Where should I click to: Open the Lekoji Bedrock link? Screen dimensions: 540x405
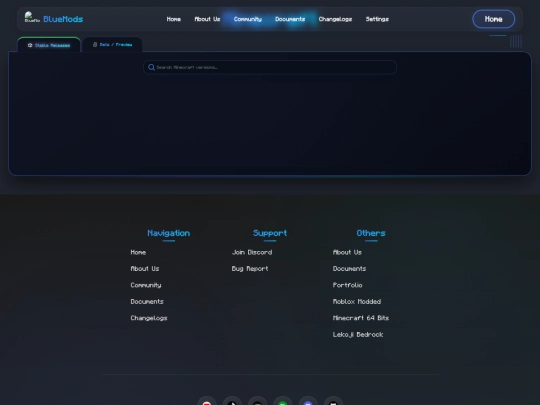[358, 335]
